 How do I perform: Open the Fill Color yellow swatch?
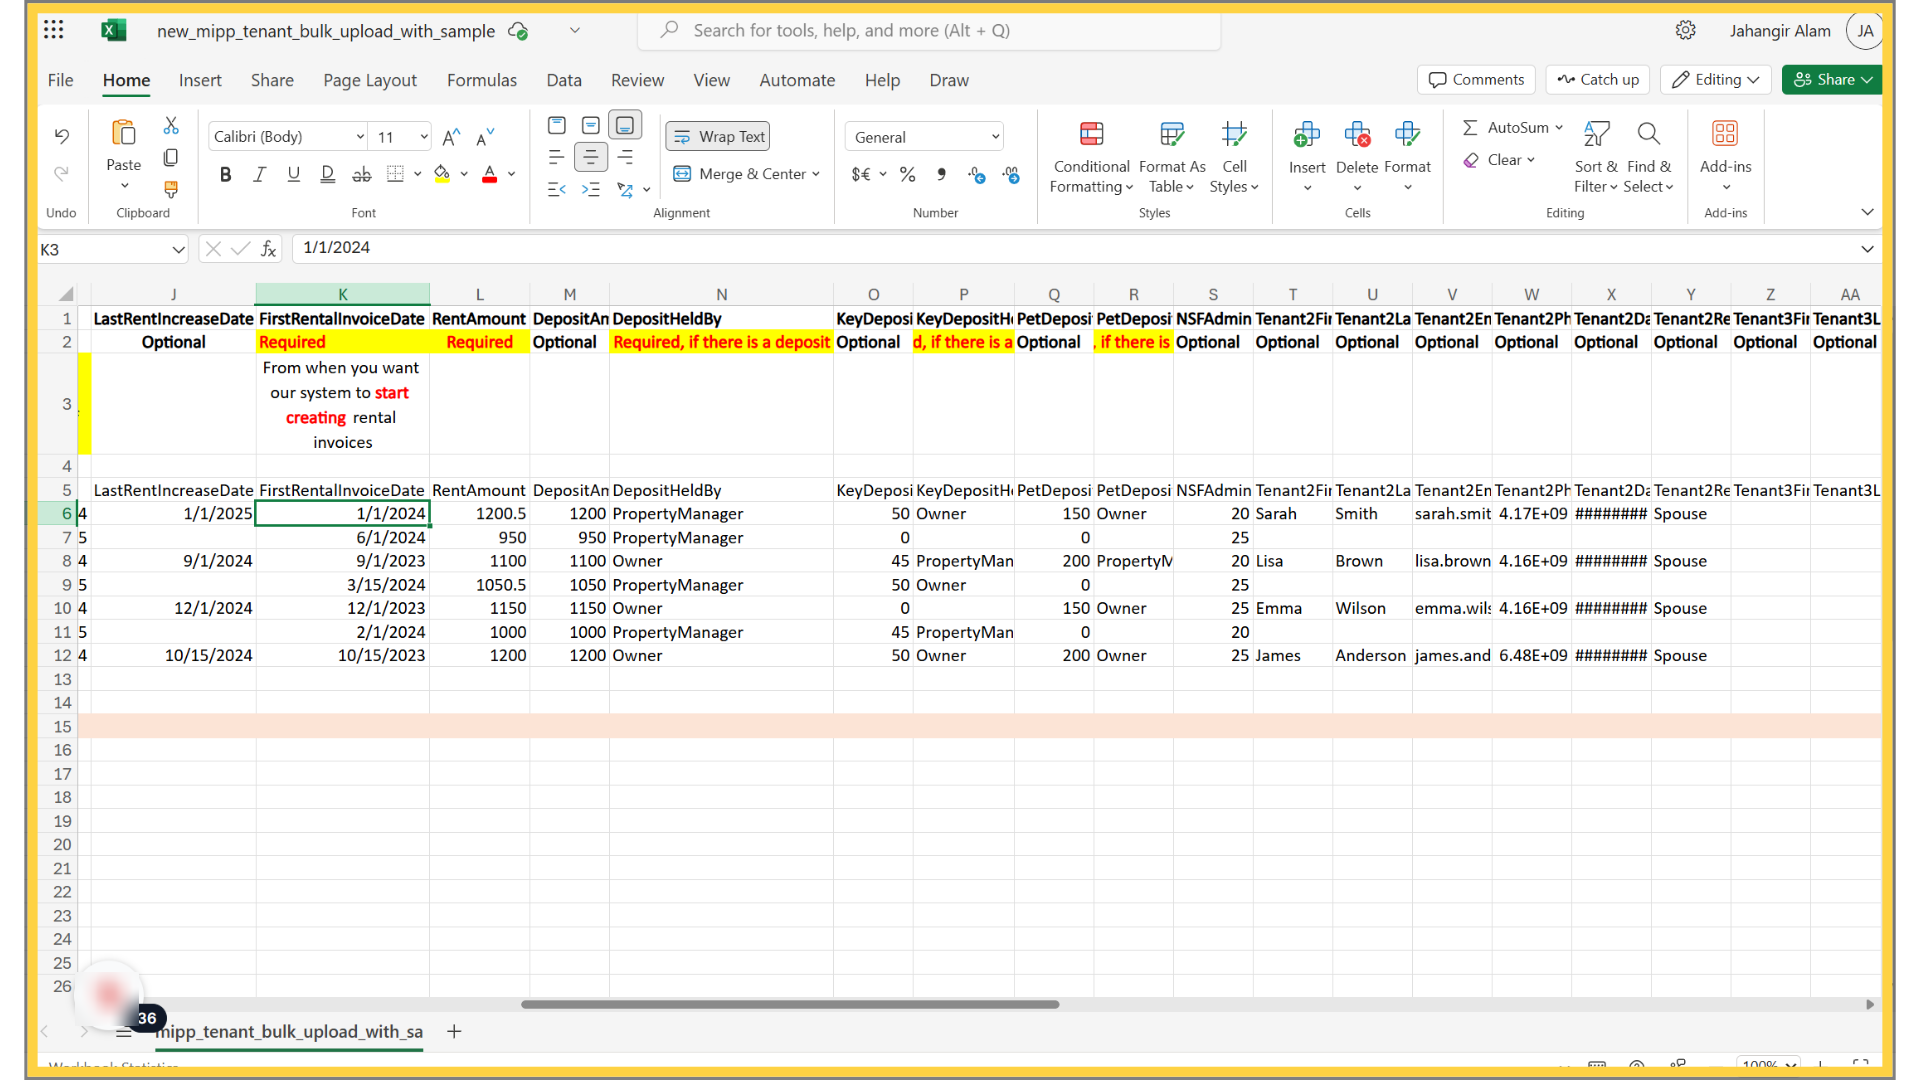tap(442, 174)
